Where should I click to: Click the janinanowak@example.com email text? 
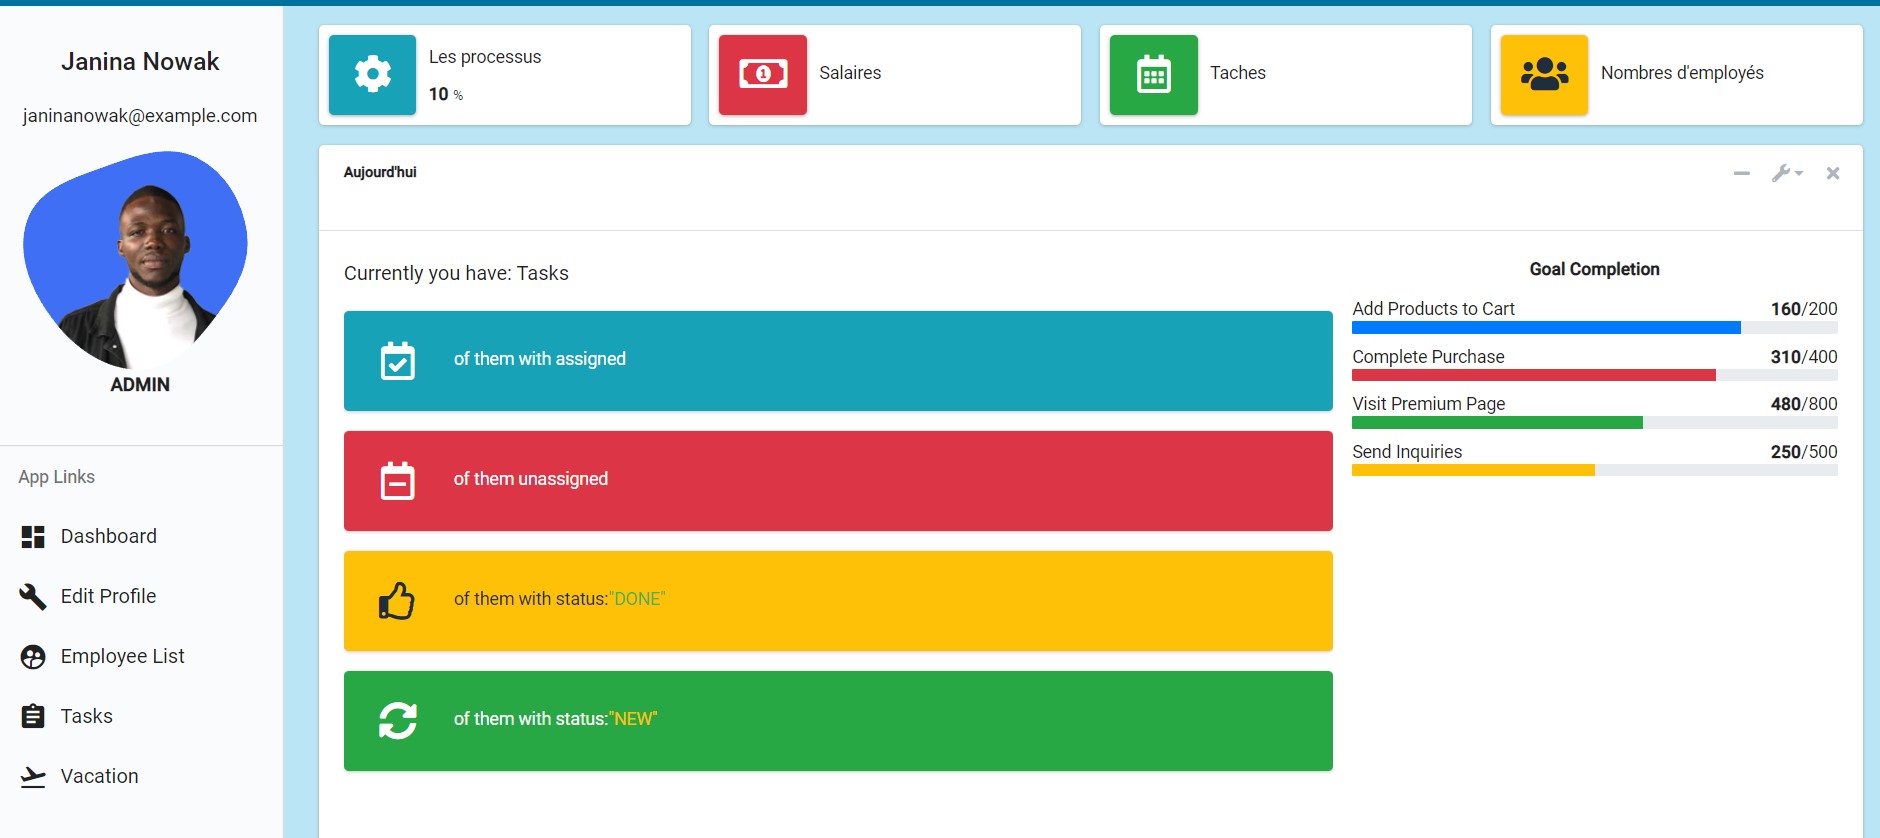(140, 116)
